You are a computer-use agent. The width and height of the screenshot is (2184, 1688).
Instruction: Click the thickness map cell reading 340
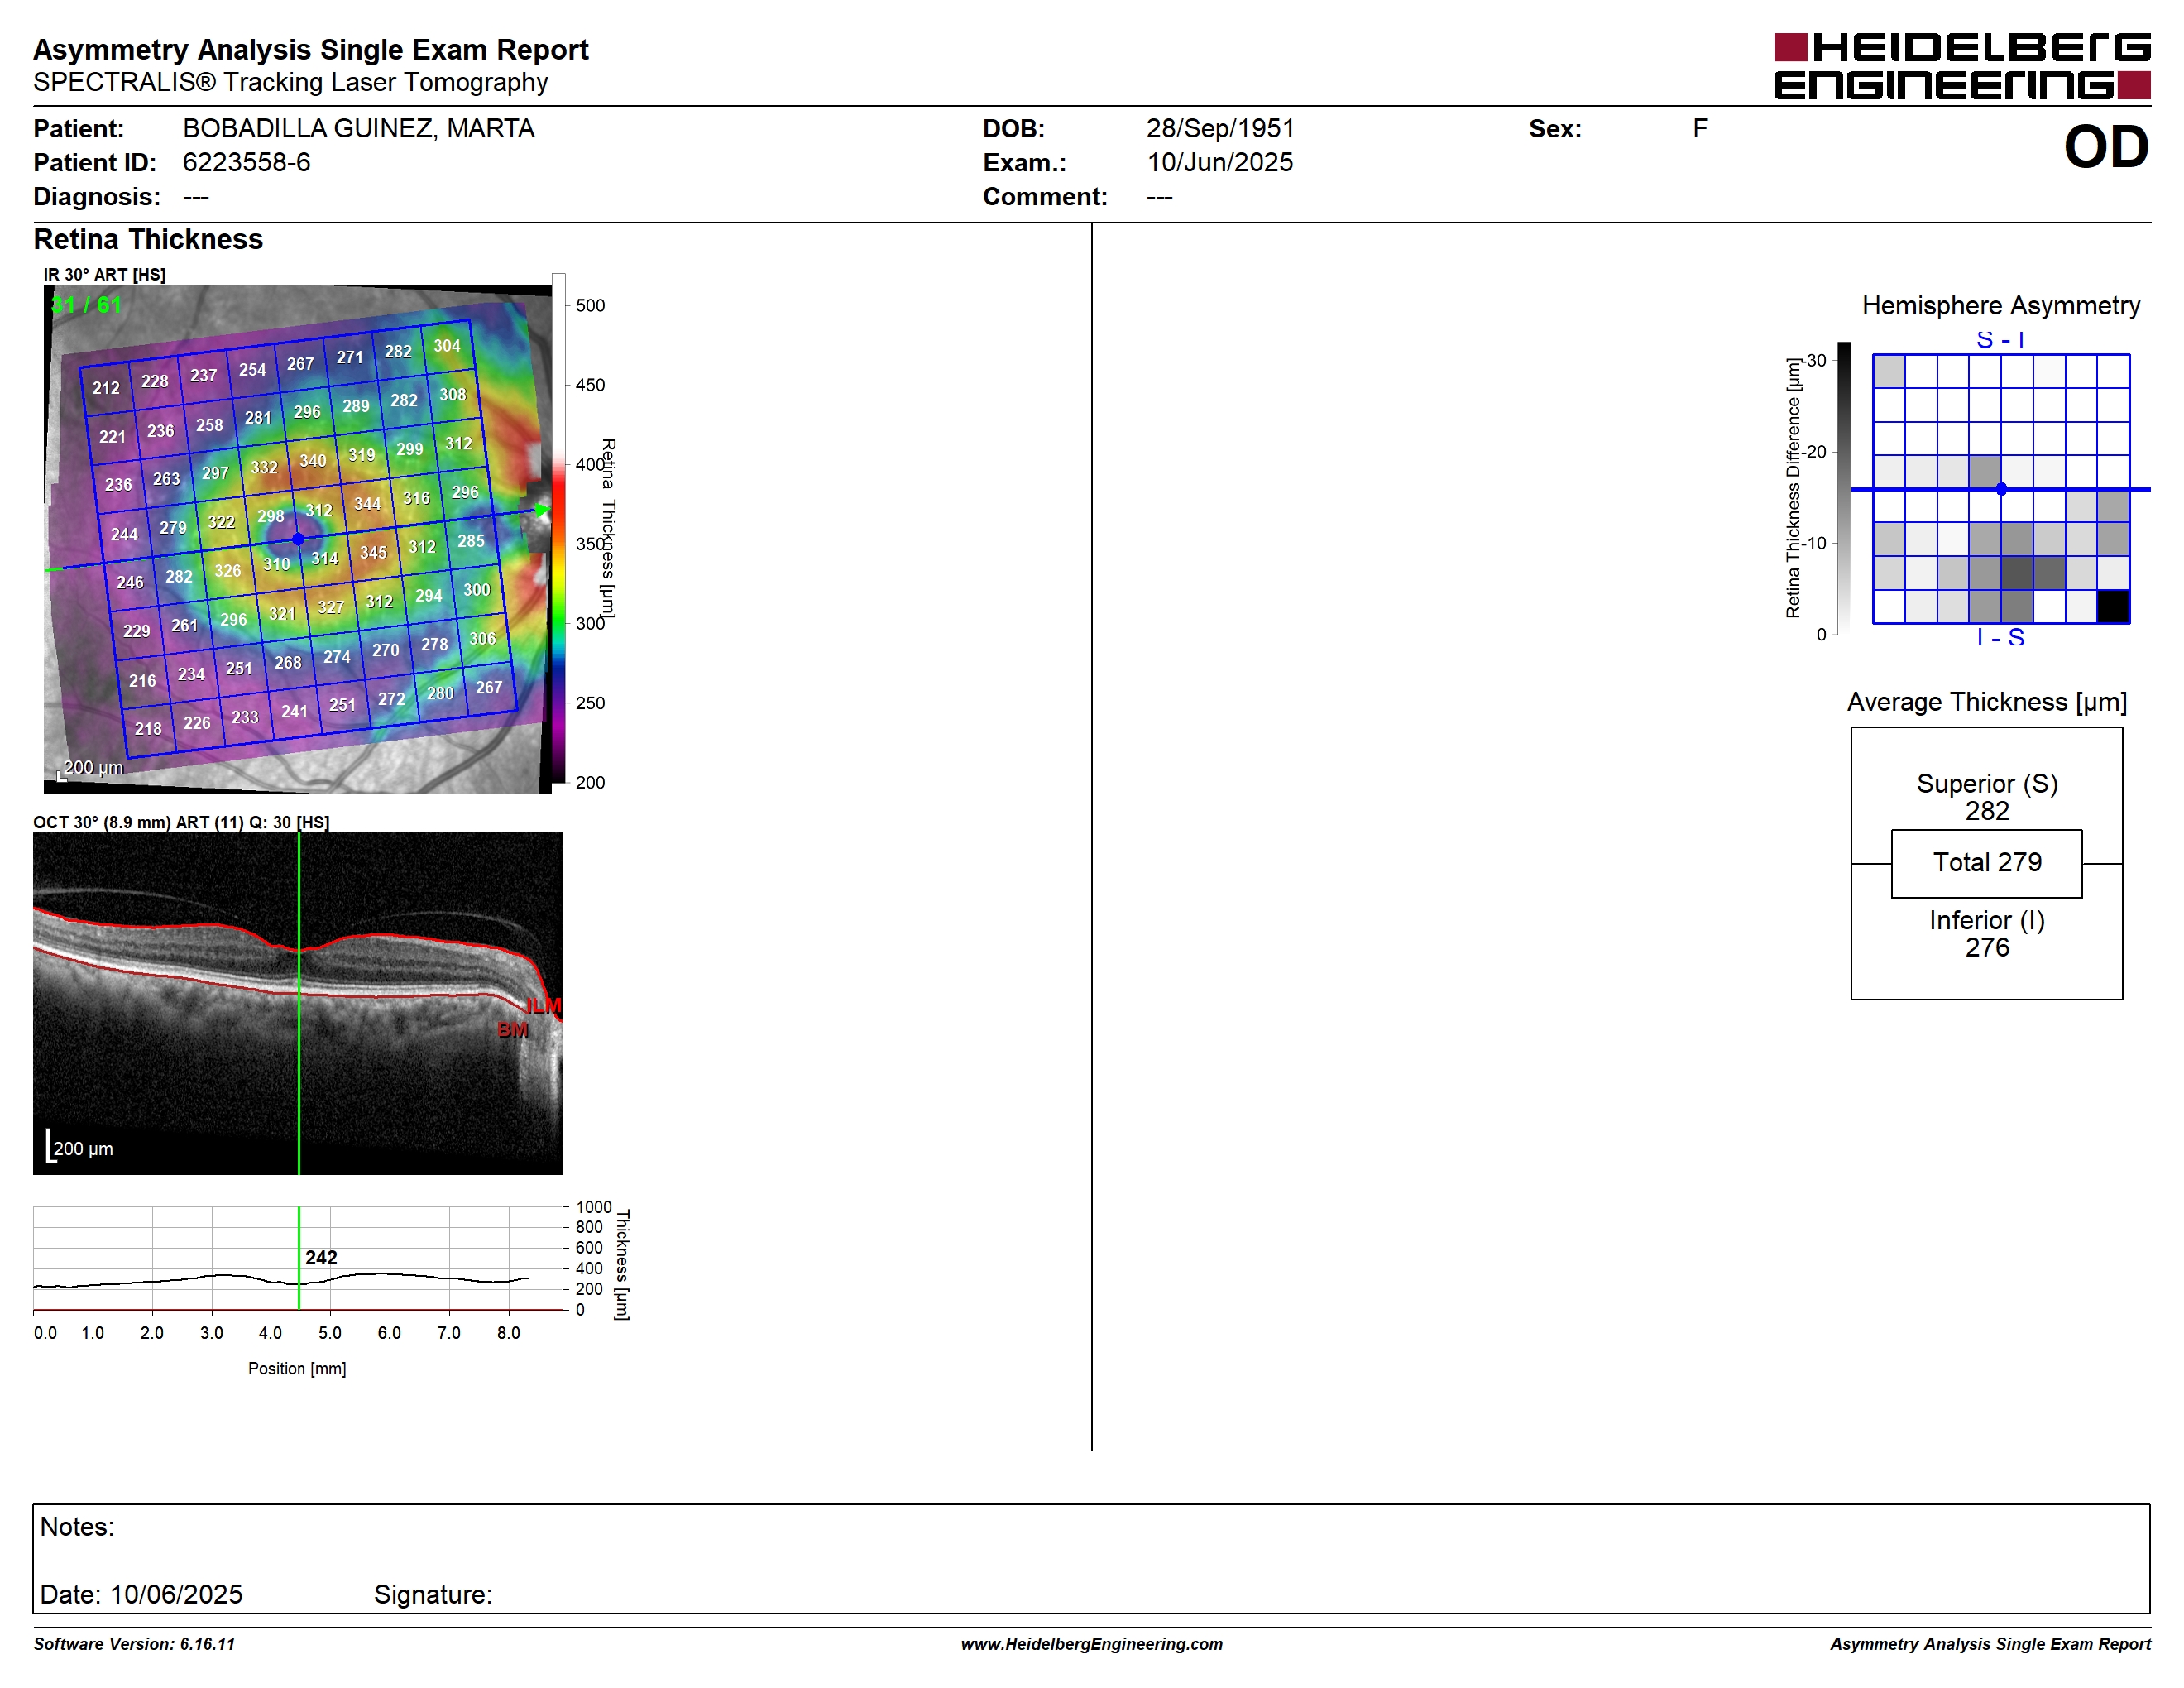click(313, 461)
